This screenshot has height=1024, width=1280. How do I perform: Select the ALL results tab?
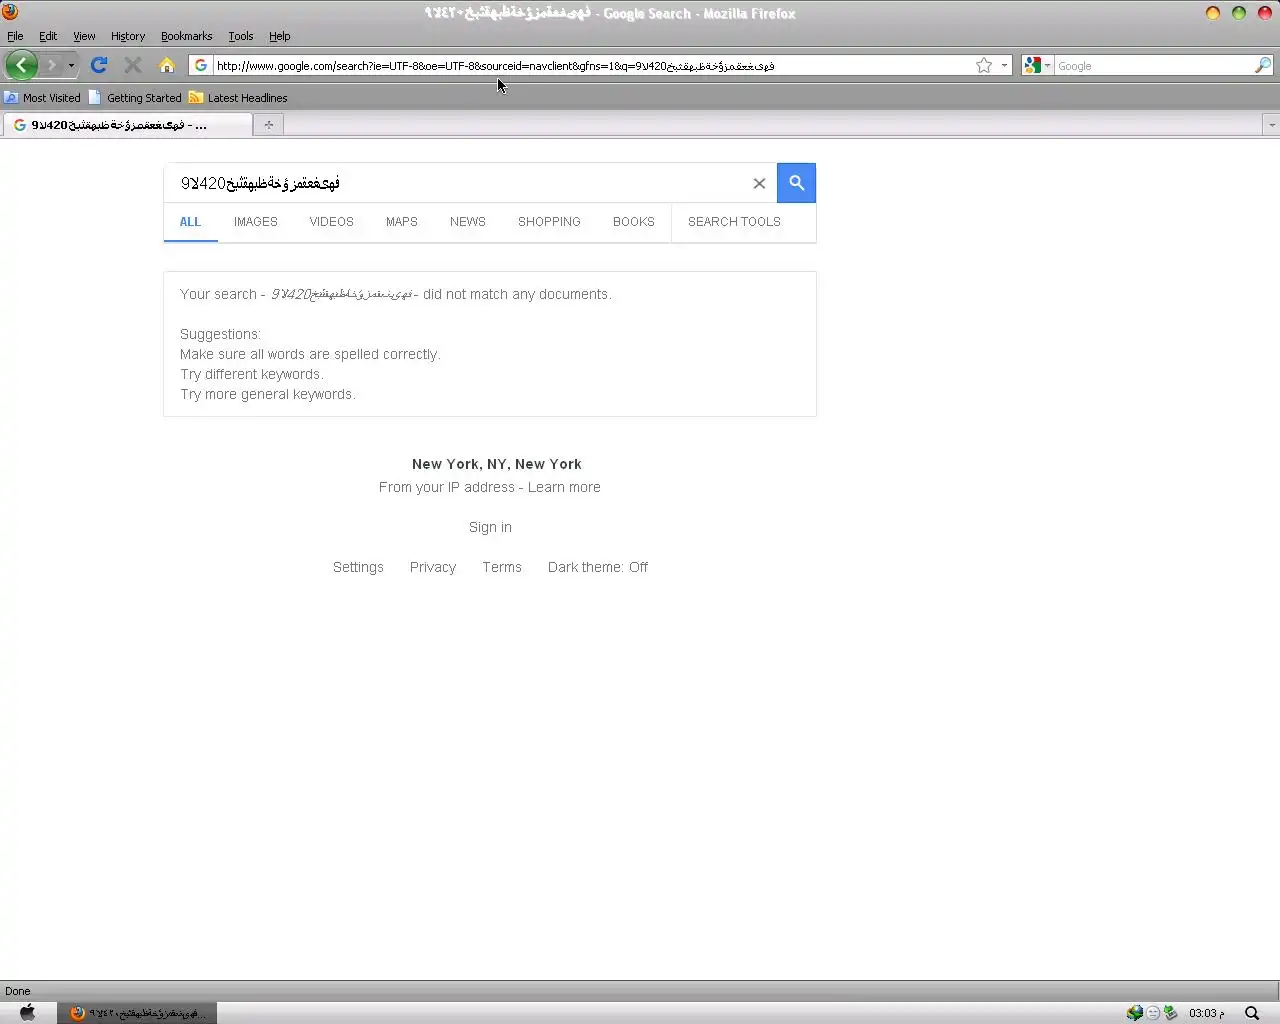pos(190,222)
